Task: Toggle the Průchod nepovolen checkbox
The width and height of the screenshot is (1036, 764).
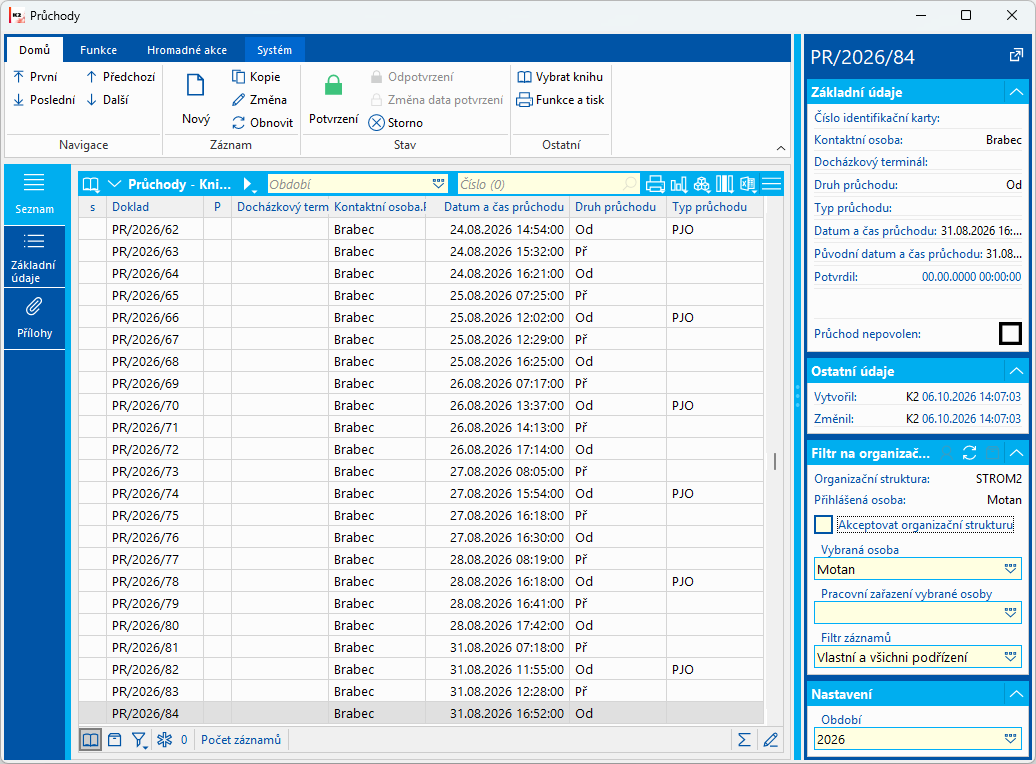Action: point(1010,334)
